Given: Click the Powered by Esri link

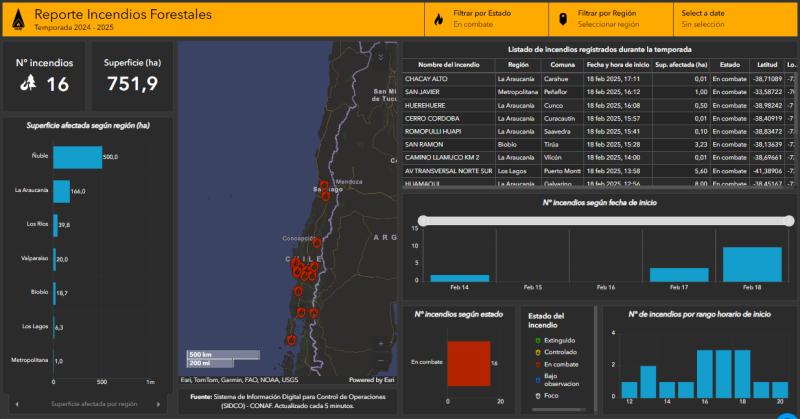Looking at the screenshot, I should (x=371, y=380).
